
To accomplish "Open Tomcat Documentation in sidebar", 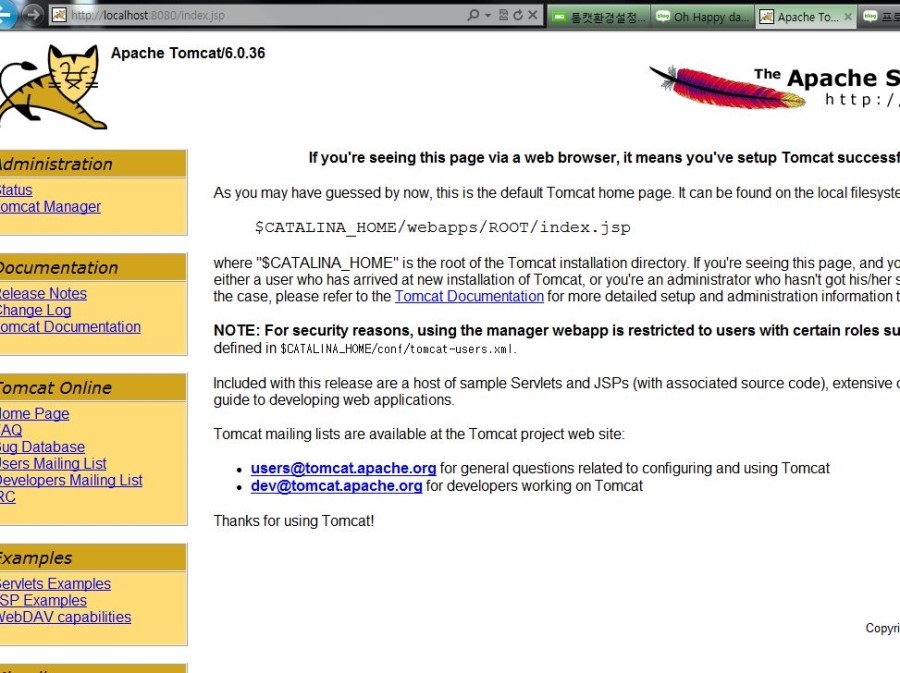I will point(69,326).
